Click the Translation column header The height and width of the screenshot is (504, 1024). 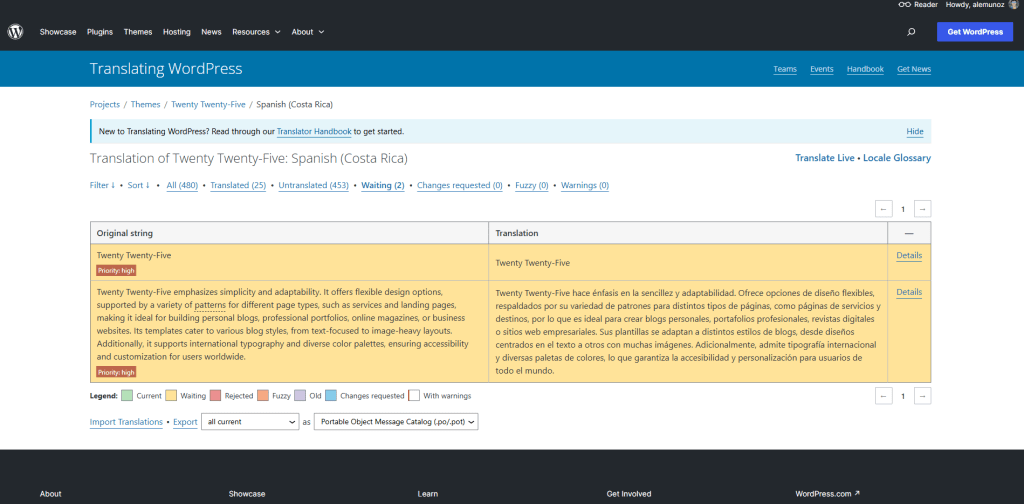(688, 233)
